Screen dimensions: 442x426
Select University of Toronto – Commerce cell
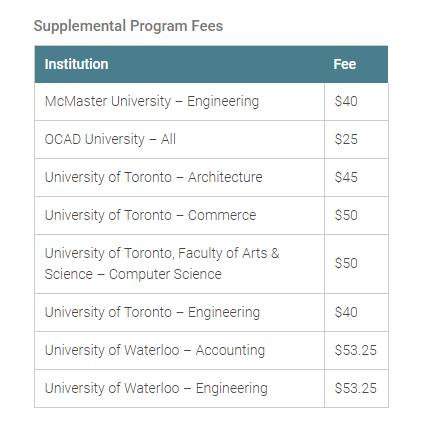179,215
